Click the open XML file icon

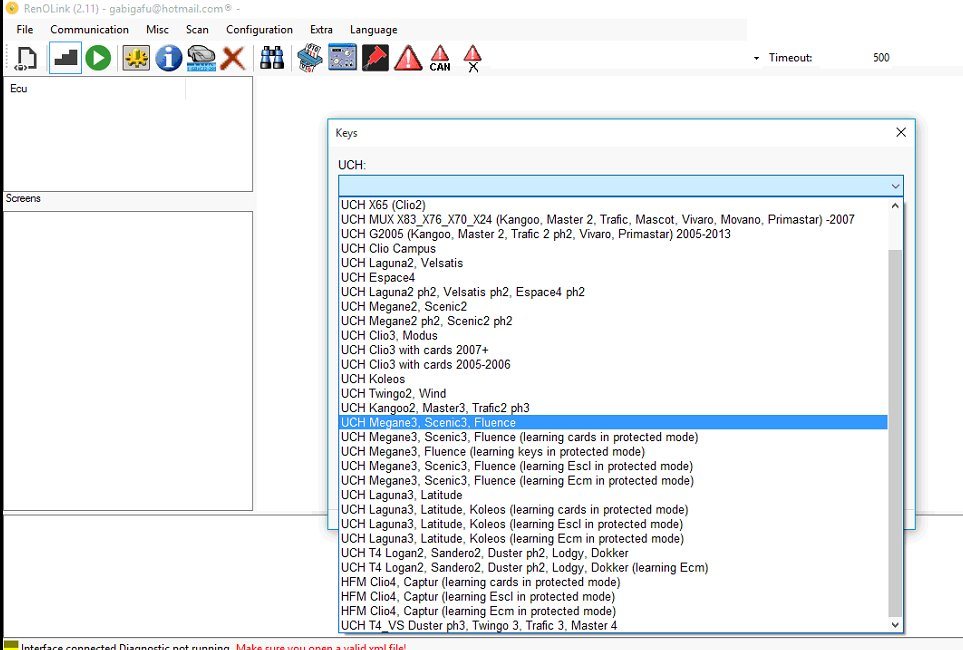click(x=26, y=58)
